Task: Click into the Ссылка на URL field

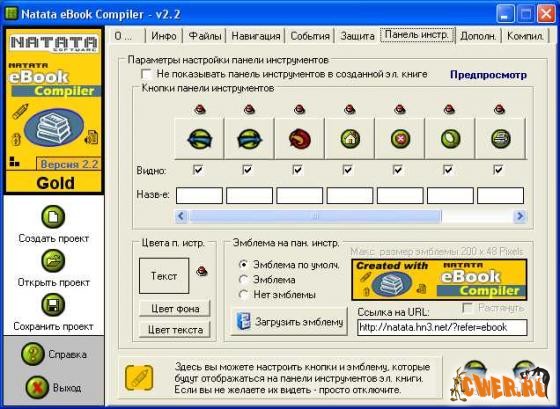Action: point(442,327)
